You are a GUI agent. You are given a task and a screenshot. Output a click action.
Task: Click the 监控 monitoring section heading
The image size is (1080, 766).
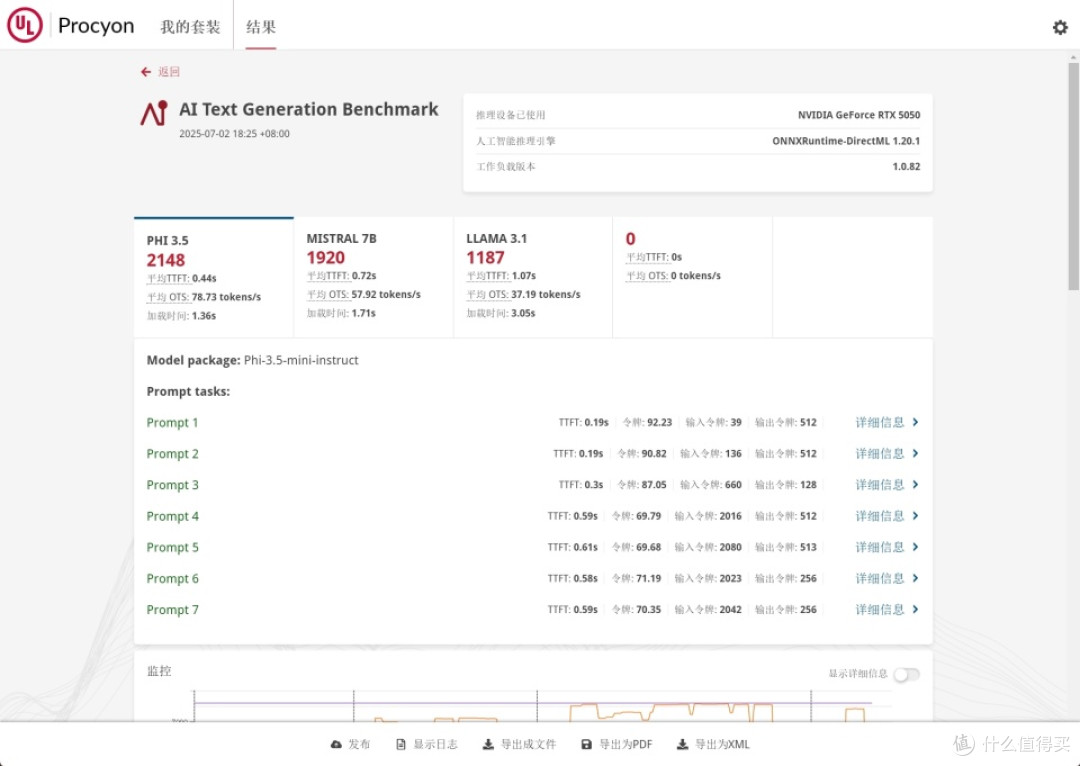(x=159, y=671)
